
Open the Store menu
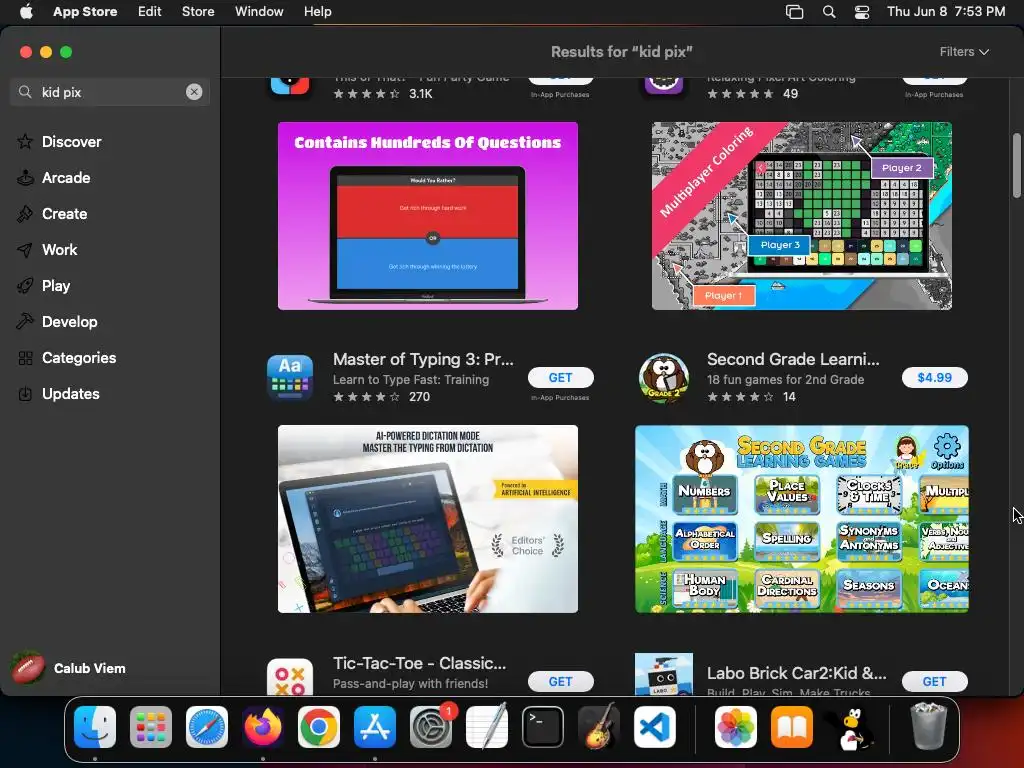pyautogui.click(x=198, y=12)
